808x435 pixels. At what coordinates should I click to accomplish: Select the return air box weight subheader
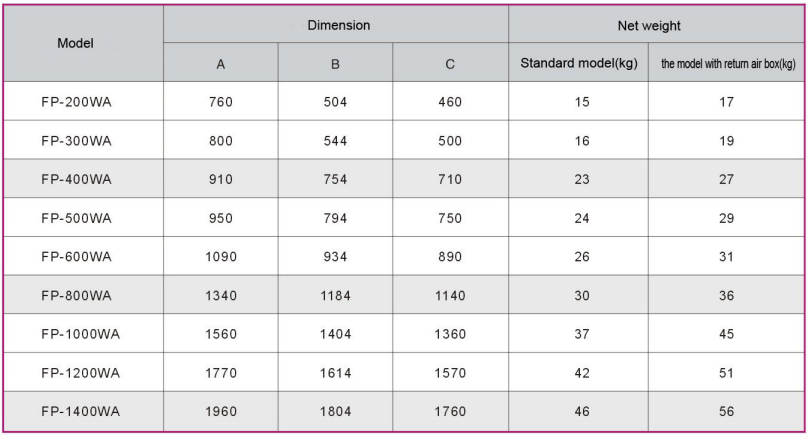click(x=727, y=64)
